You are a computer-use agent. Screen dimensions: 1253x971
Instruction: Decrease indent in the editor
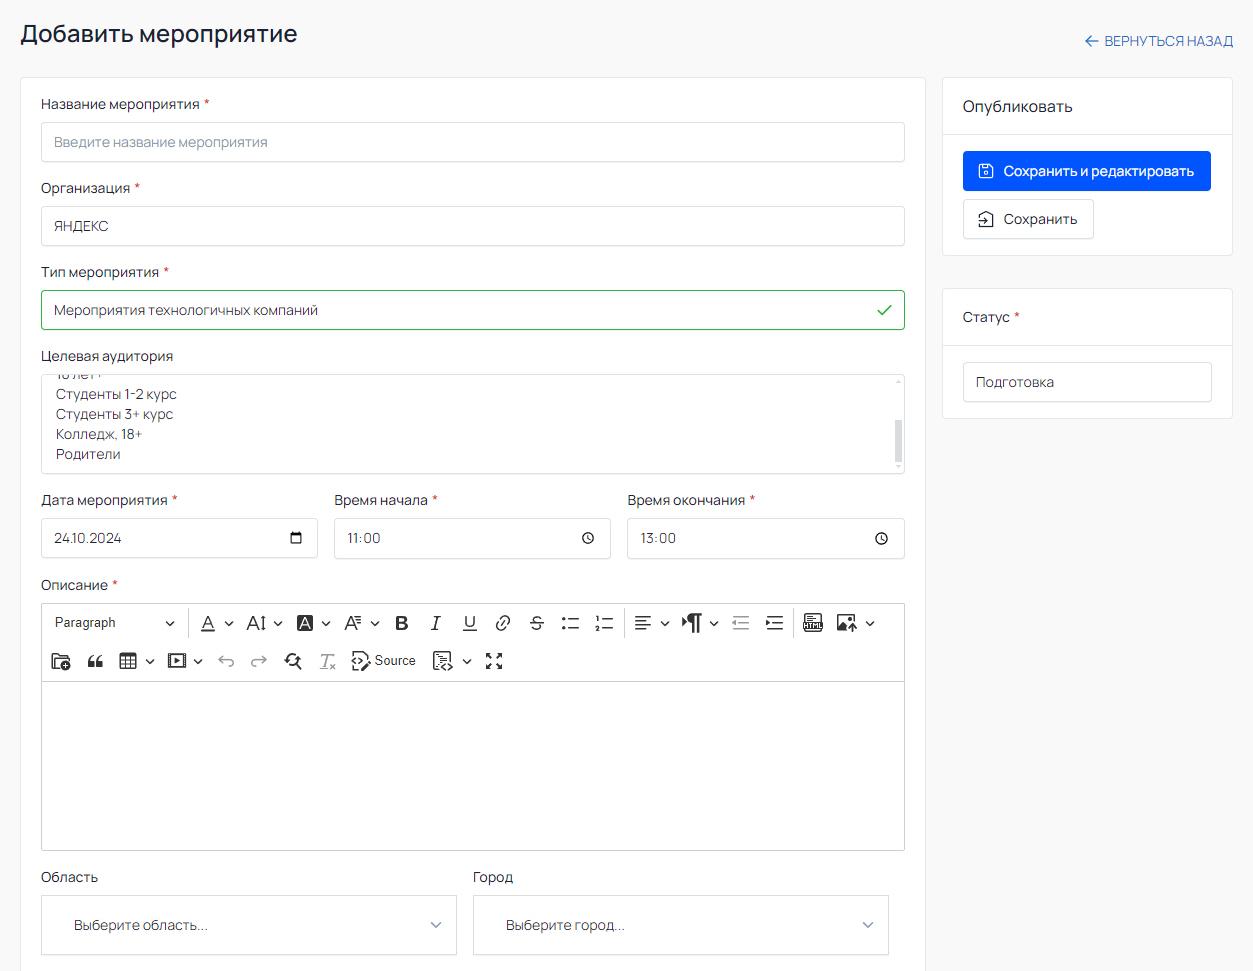(x=741, y=623)
